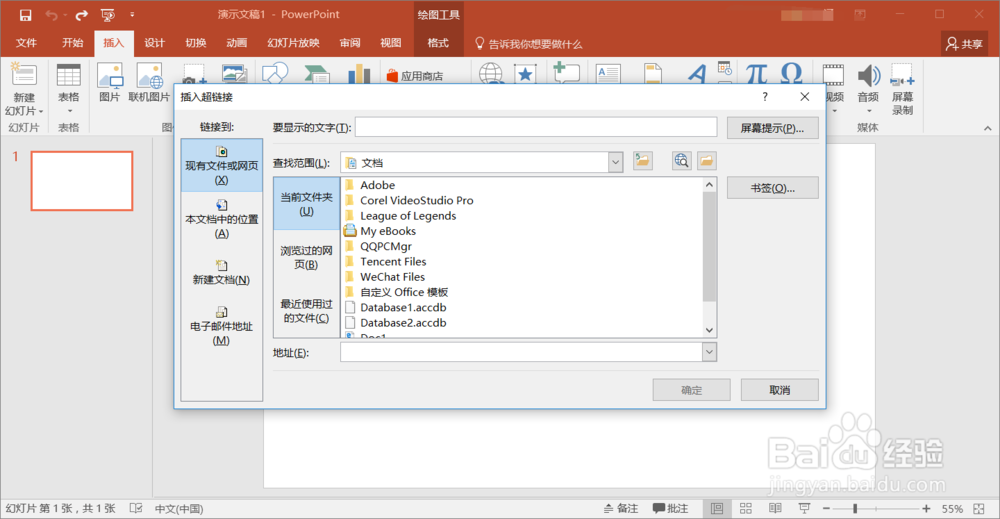Open the Animations (动画) tab

click(x=237, y=43)
